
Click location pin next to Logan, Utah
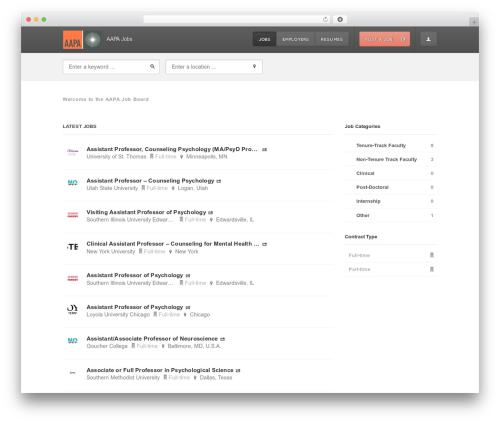click(x=173, y=188)
